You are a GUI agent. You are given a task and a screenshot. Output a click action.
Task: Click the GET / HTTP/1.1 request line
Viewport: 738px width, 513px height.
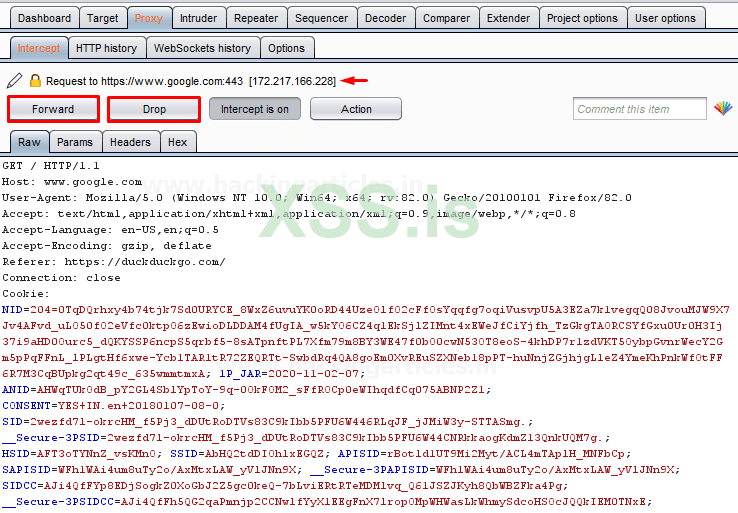click(x=51, y=166)
